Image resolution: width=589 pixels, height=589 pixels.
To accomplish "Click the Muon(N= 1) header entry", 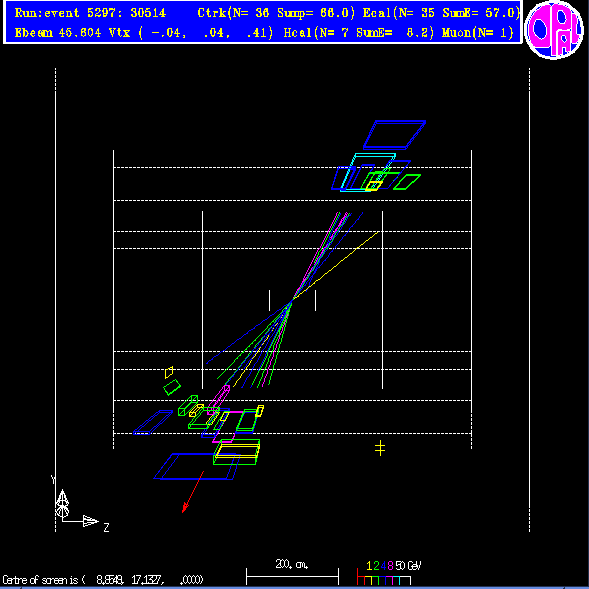I will click(477, 33).
